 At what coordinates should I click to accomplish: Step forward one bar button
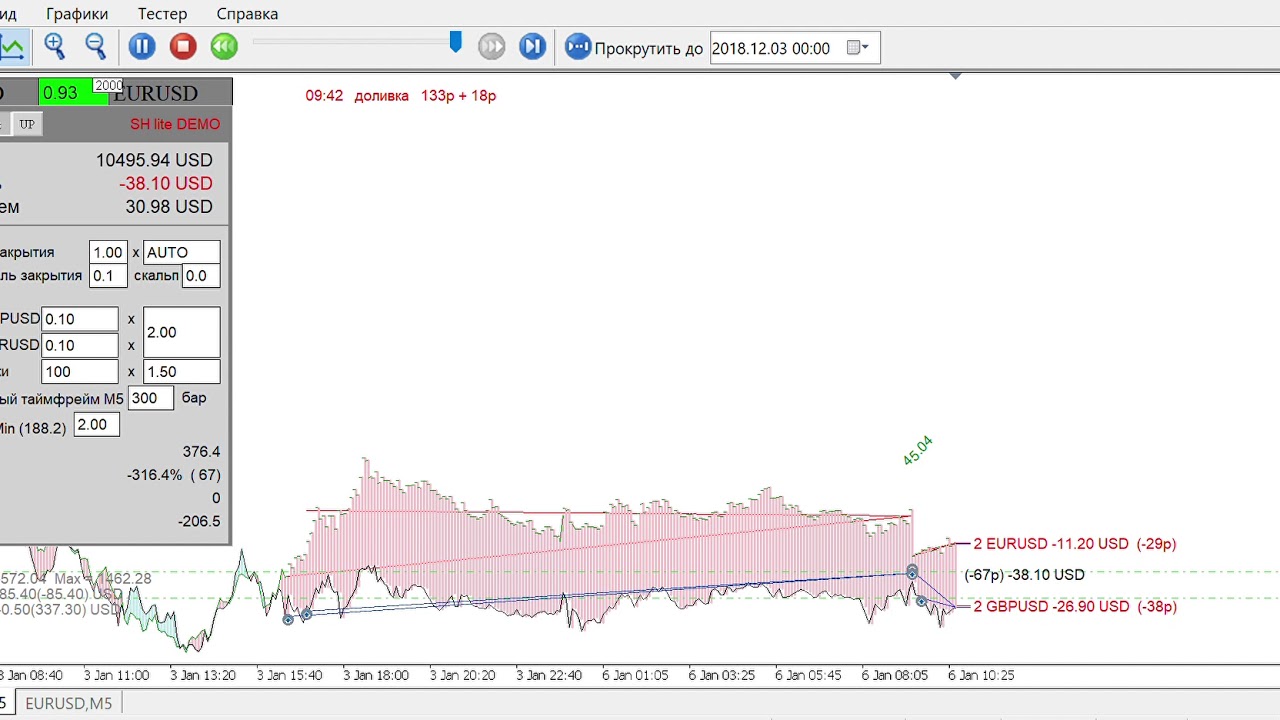(533, 46)
